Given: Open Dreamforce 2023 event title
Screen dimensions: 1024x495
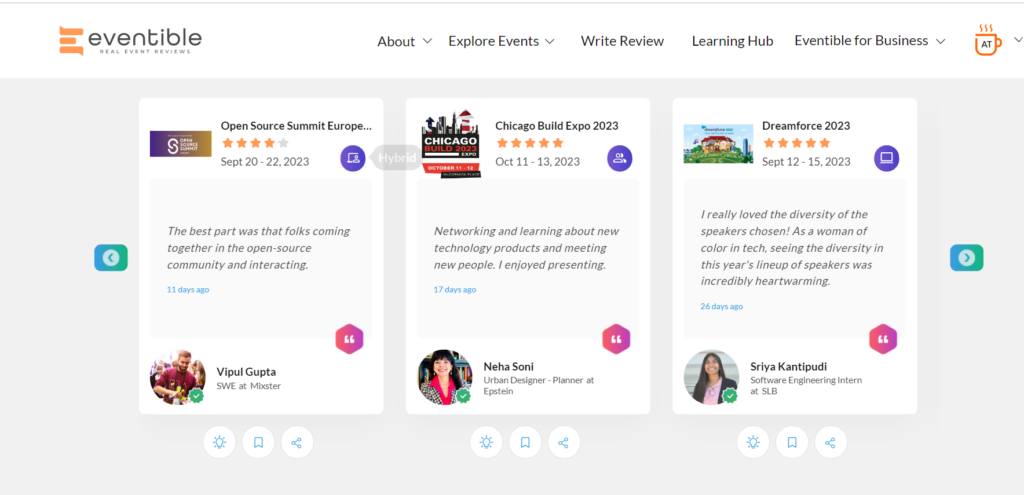Looking at the screenshot, I should pos(806,125).
